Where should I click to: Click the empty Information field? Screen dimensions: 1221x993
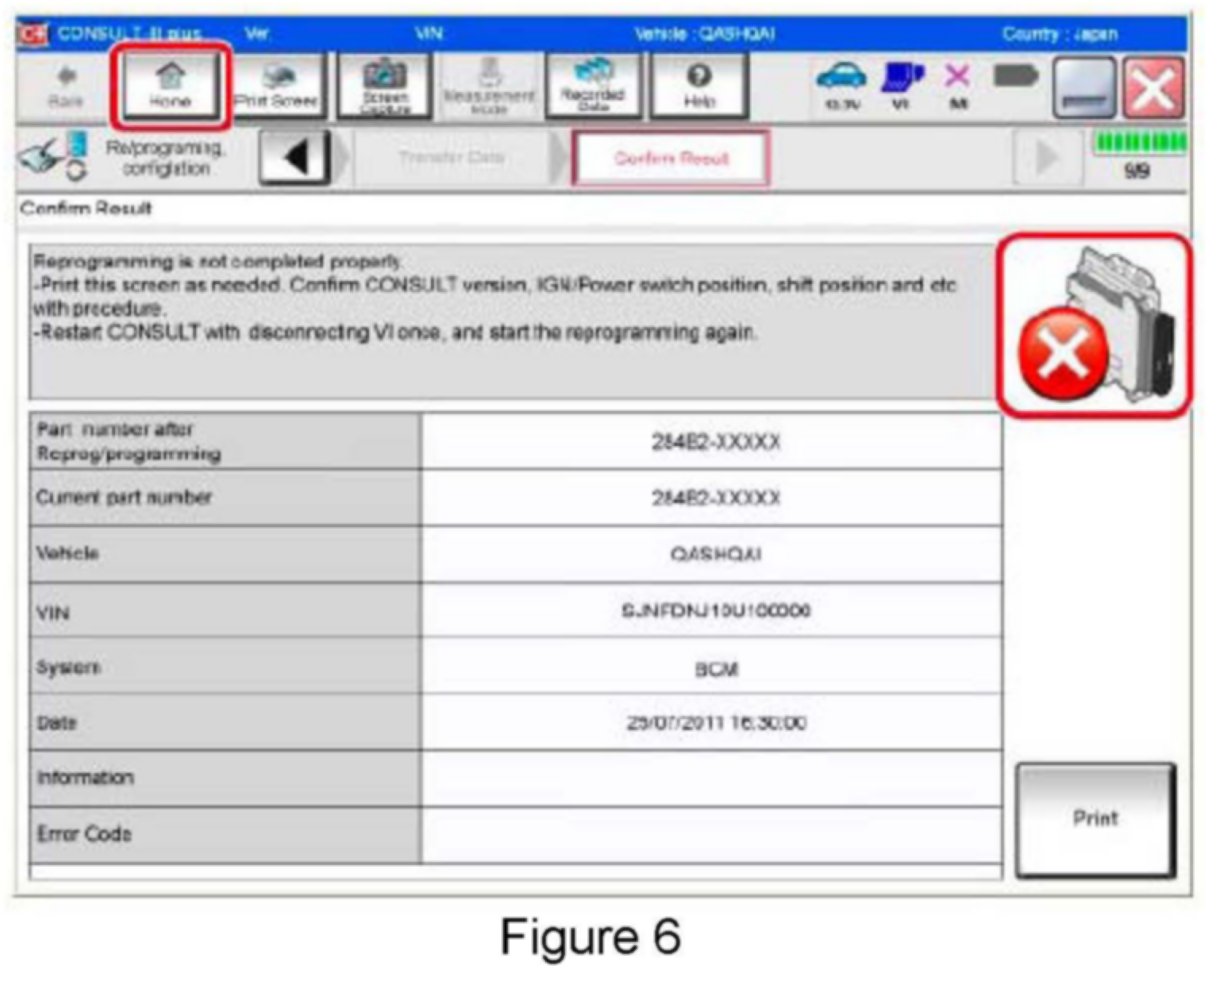click(711, 778)
